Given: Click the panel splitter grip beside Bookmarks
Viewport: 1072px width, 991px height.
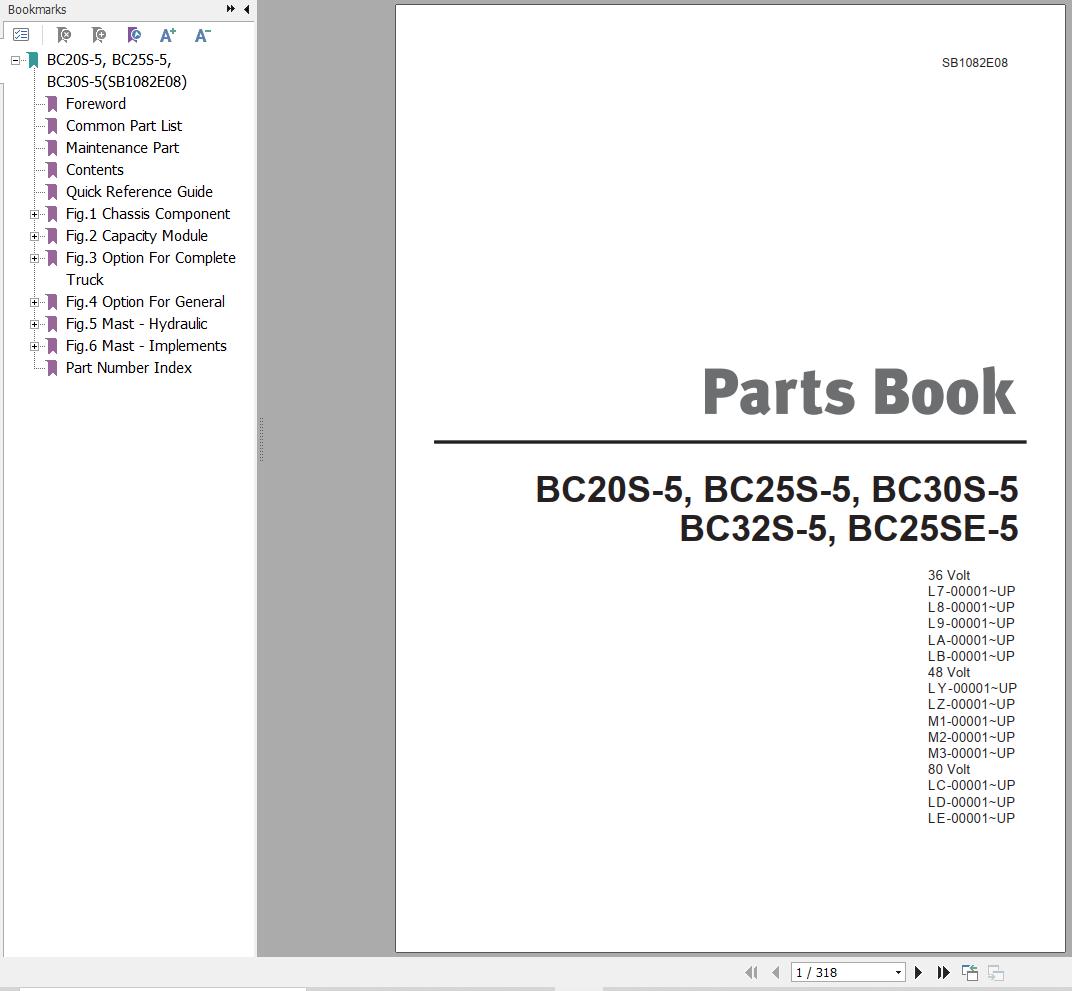Looking at the screenshot, I should (261, 439).
